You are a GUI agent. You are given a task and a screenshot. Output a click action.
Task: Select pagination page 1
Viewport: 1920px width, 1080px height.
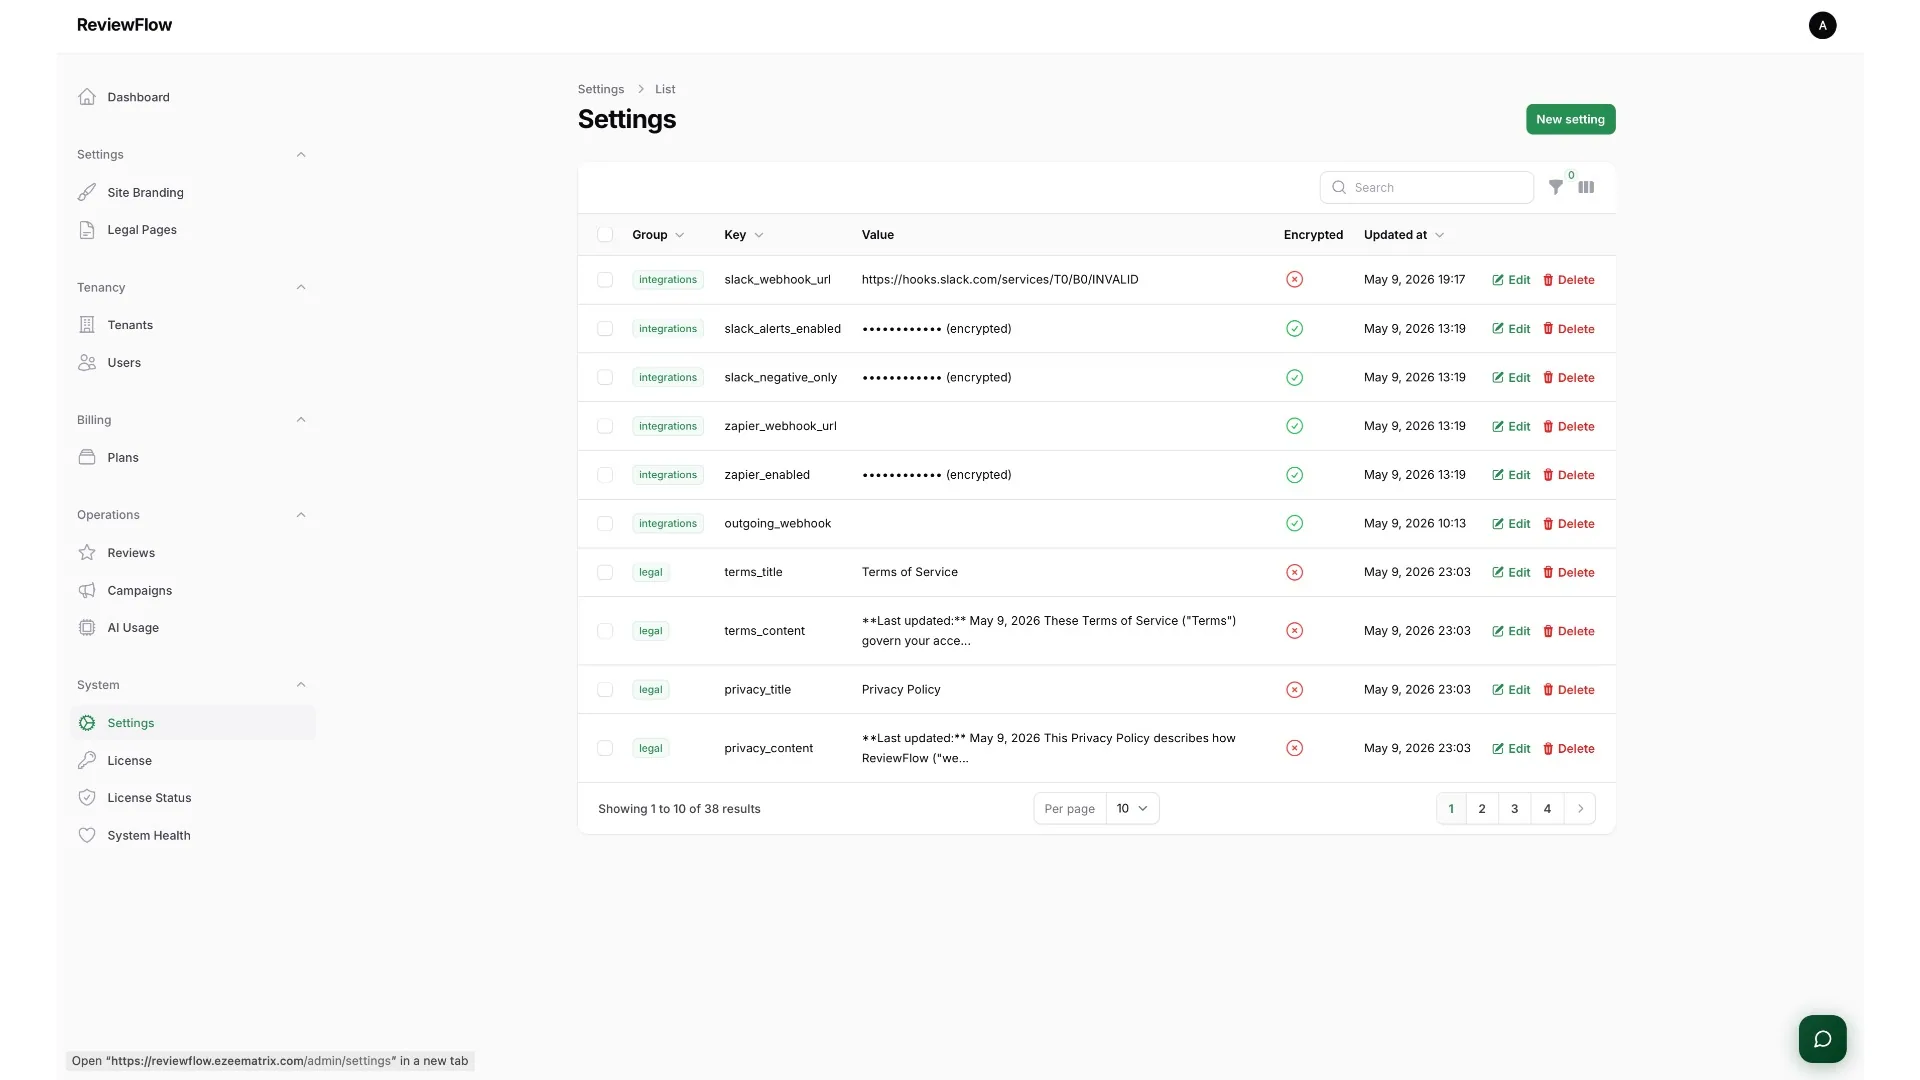click(1451, 809)
